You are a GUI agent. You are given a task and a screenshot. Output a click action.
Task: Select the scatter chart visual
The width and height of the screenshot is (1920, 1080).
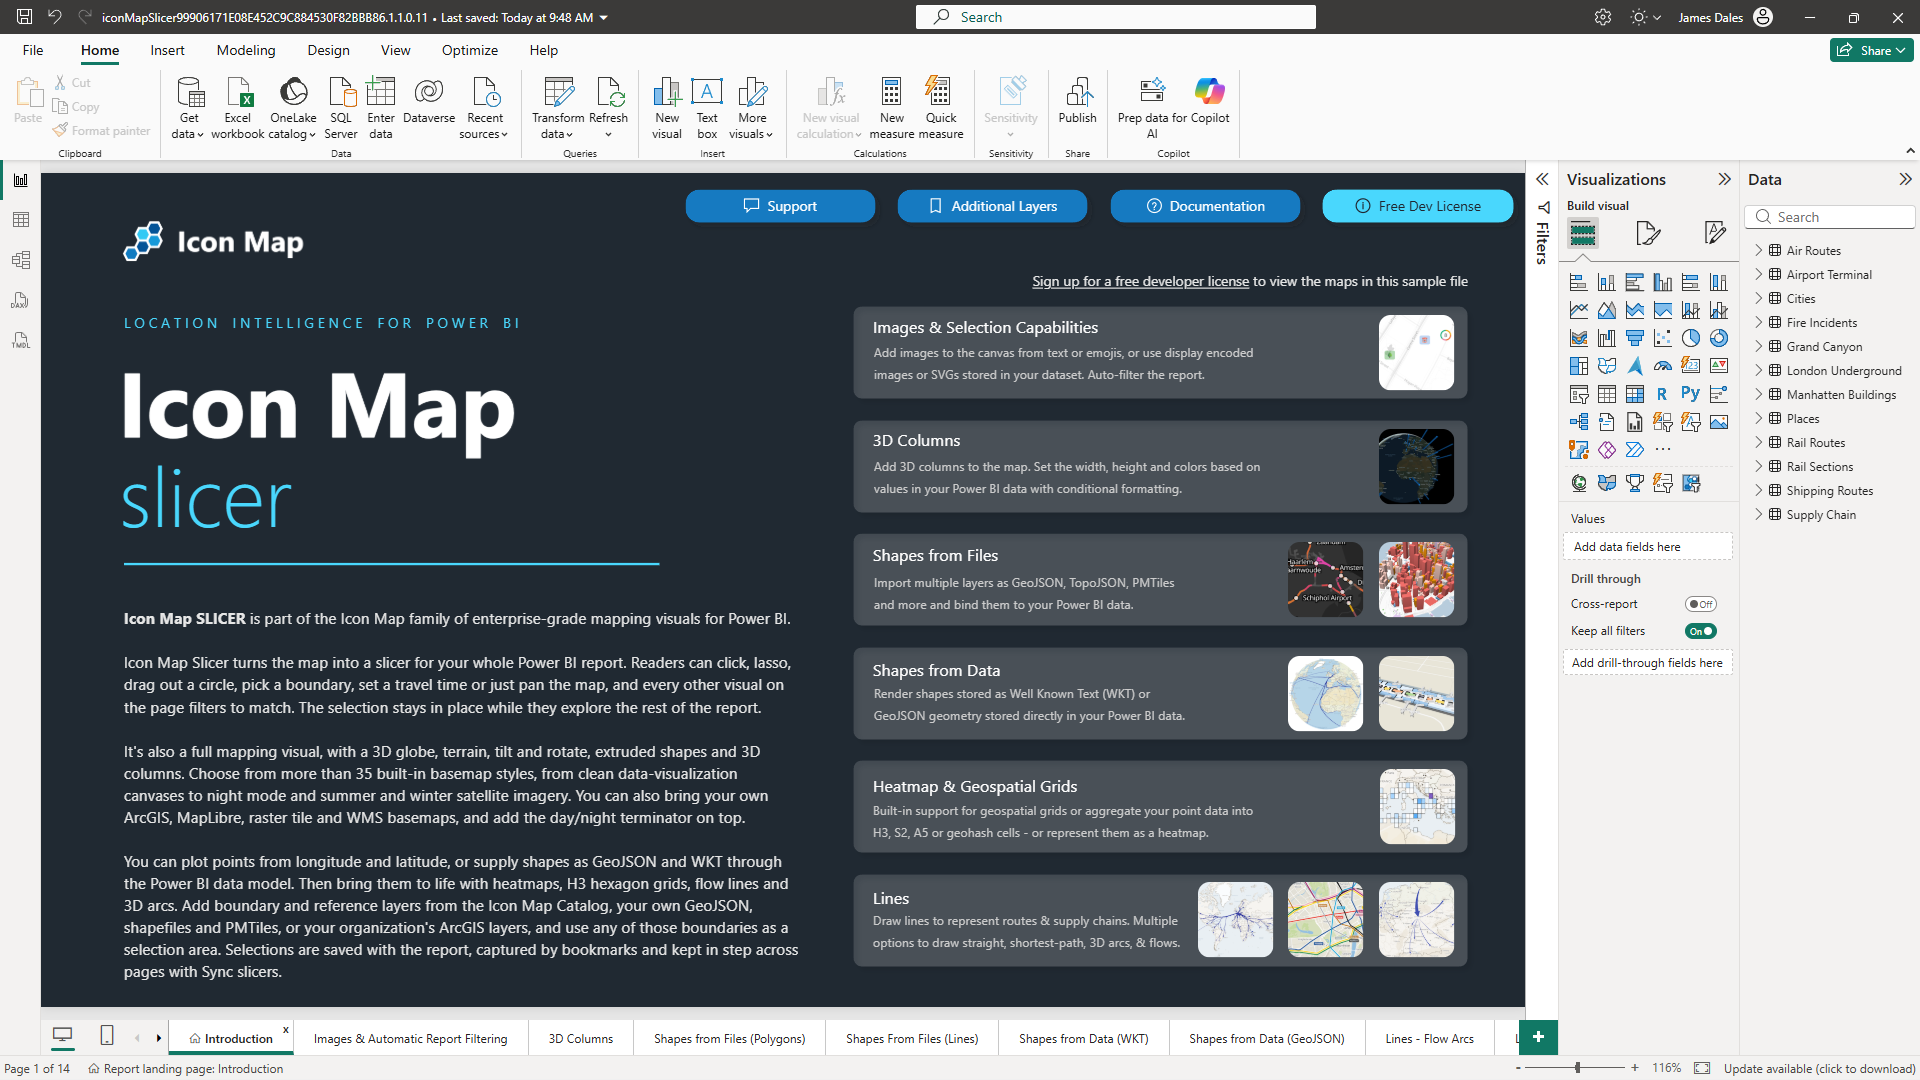point(1662,338)
